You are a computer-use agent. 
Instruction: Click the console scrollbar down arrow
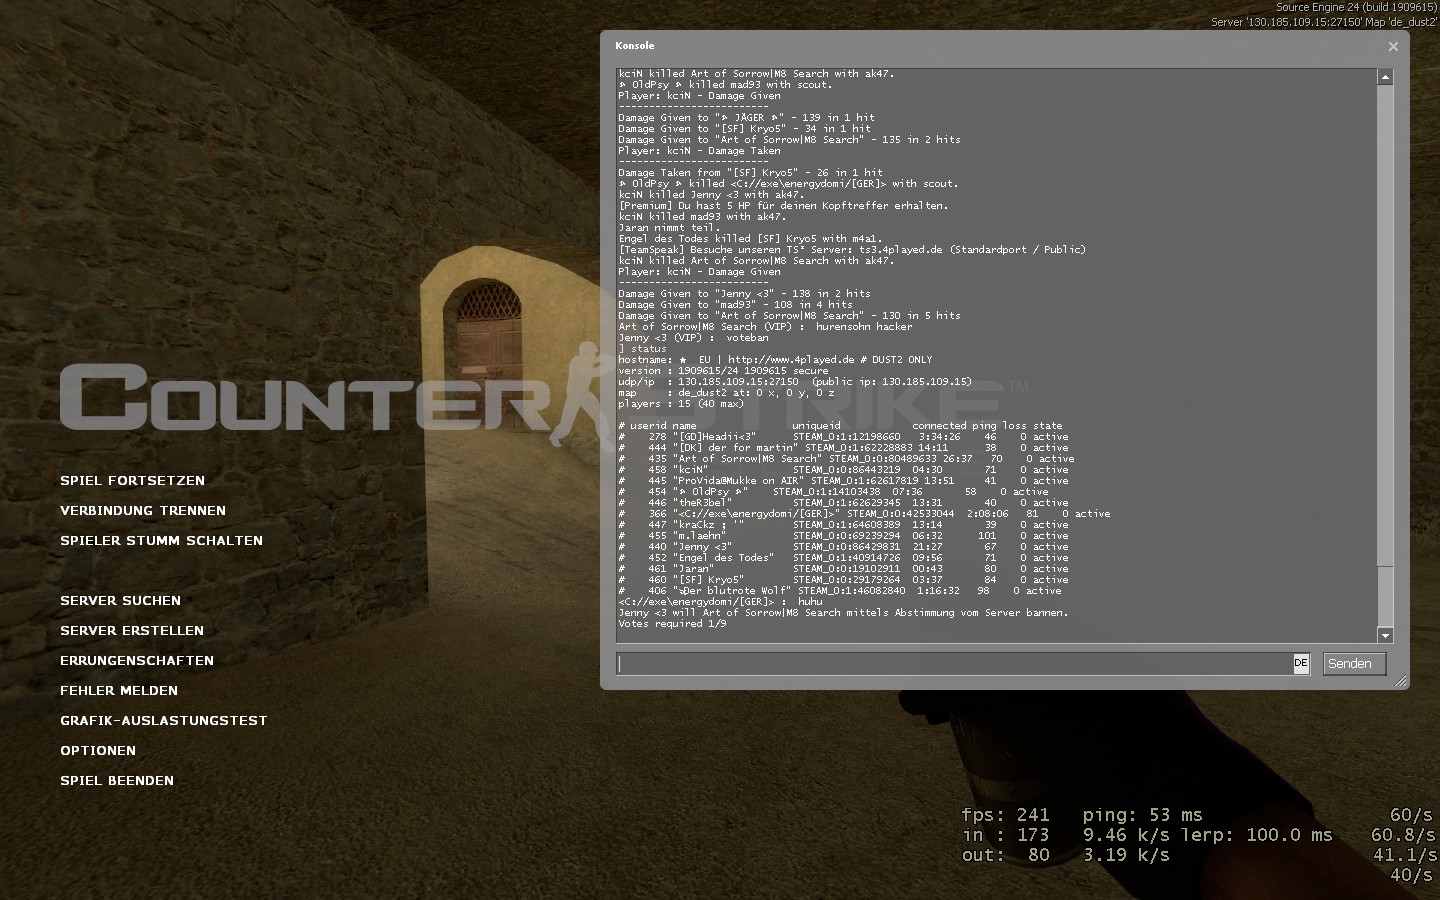point(1385,635)
